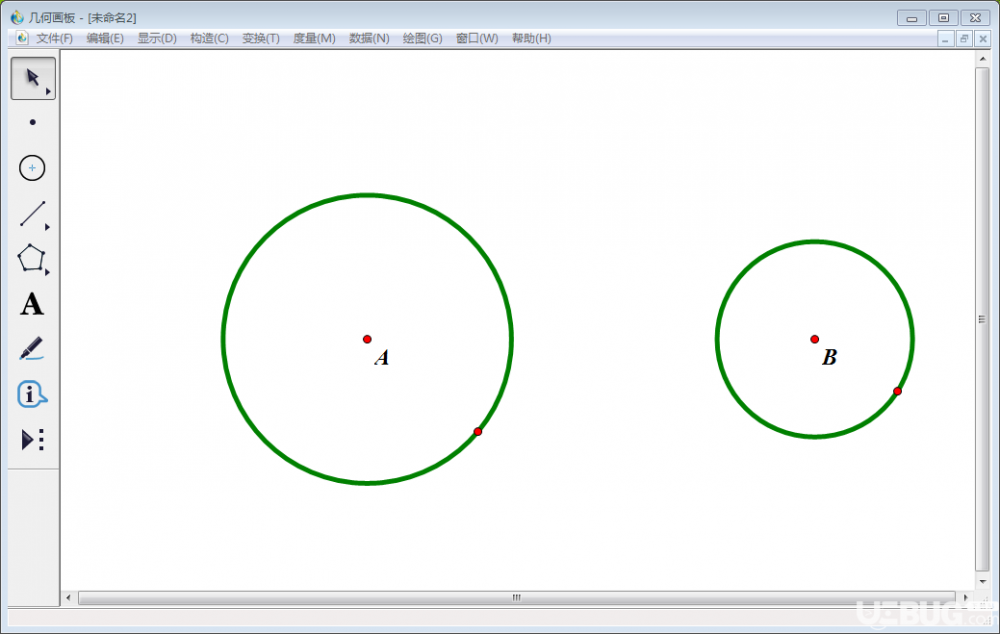The image size is (1000, 634).
Task: Open the 文件(F) menu
Action: coord(54,38)
